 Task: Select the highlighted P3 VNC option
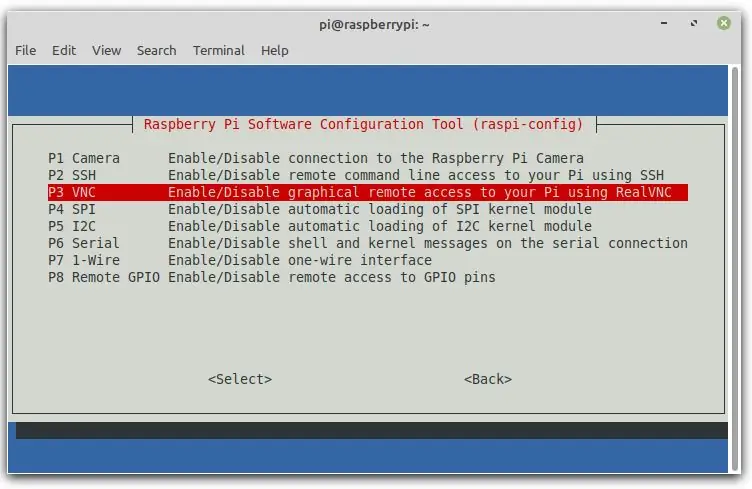368,192
